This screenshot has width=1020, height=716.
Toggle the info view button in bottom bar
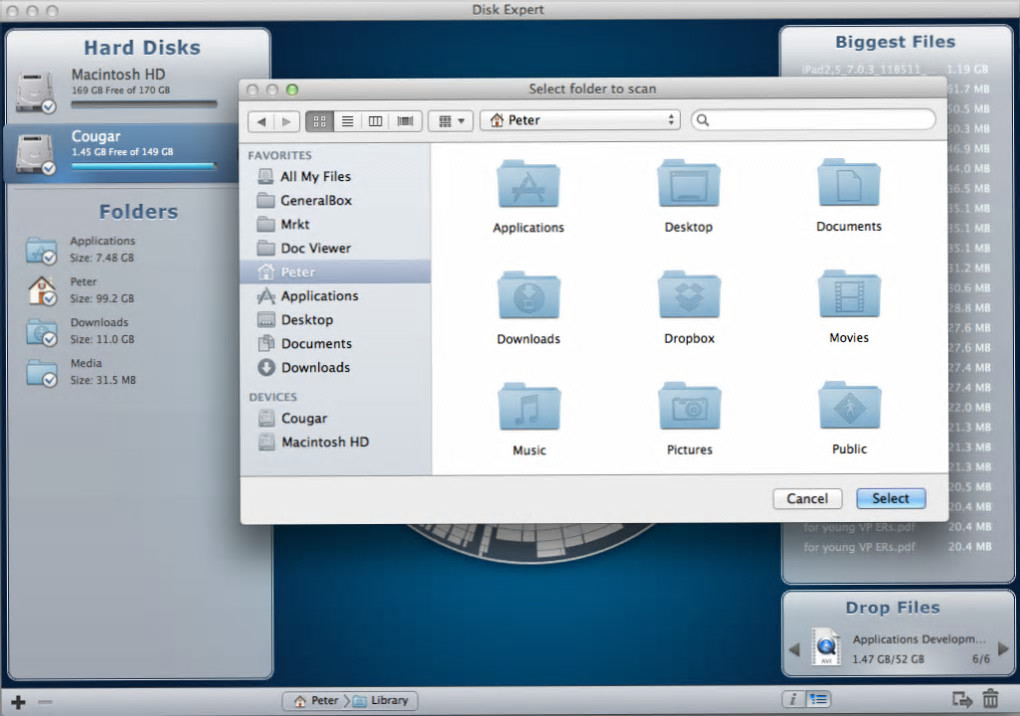click(793, 700)
